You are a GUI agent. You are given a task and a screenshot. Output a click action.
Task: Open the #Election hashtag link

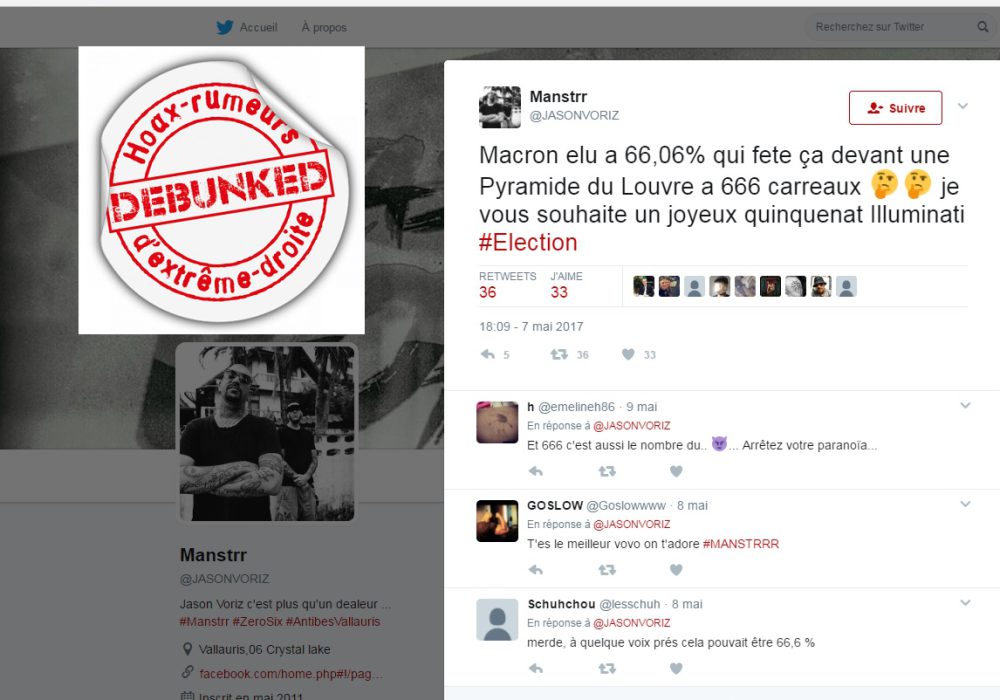pyautogui.click(x=528, y=243)
